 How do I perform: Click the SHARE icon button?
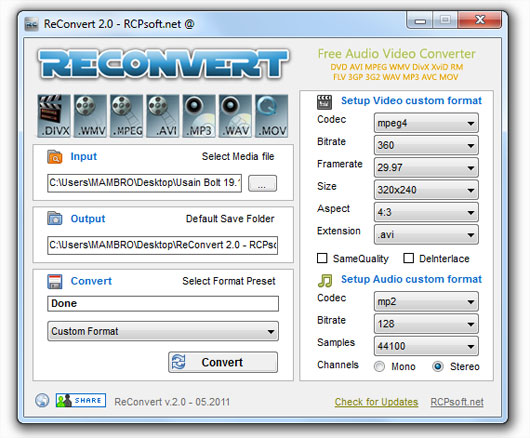81,400
